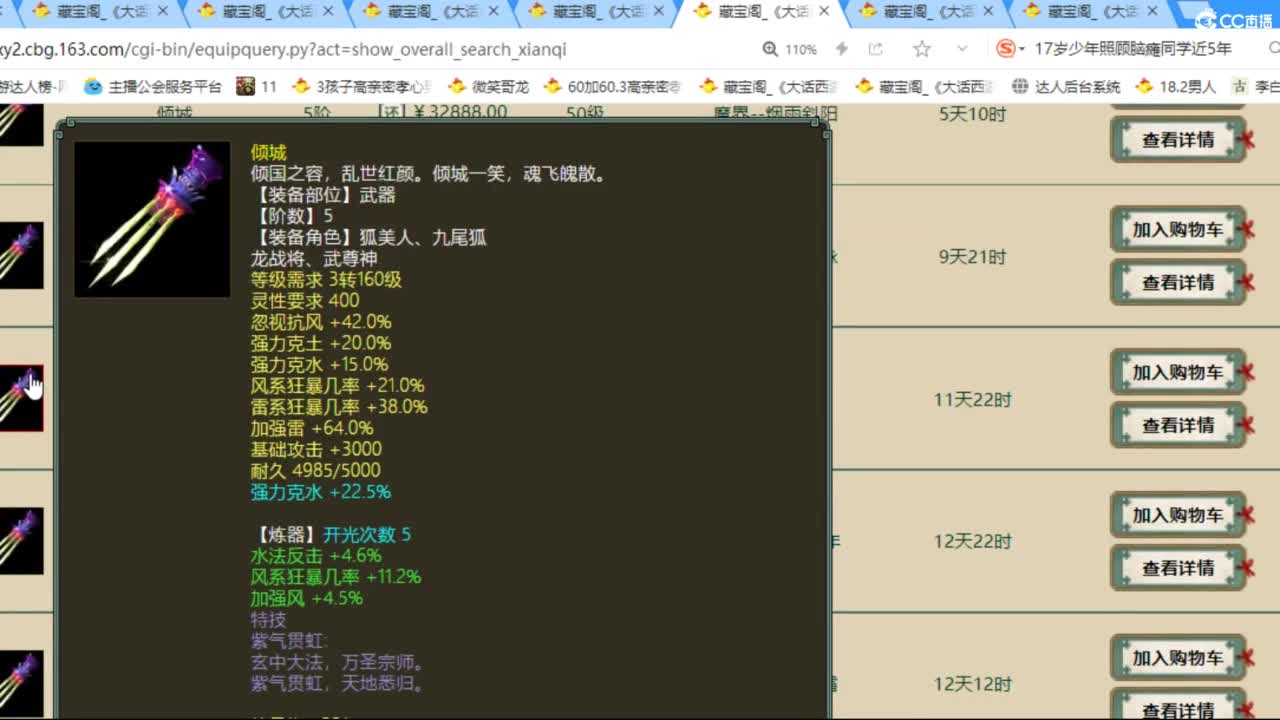
Task: Select the red-bordered weapon thumbnail
Action: click(21, 398)
